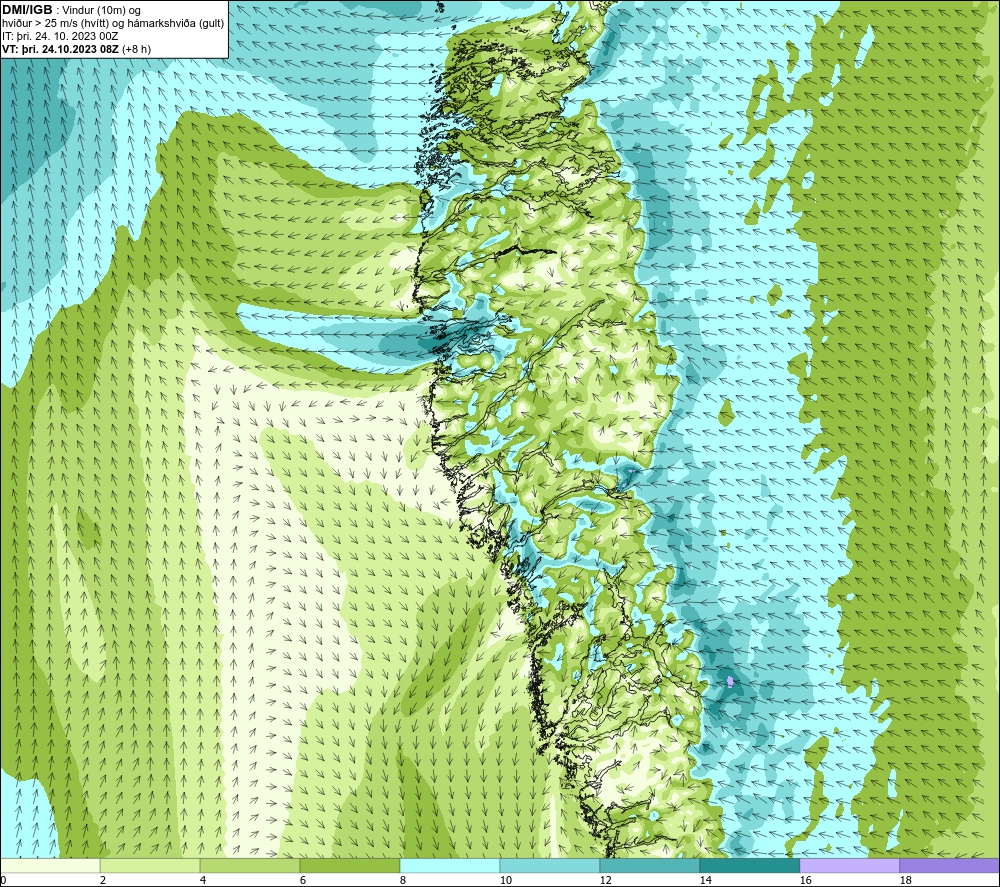Click the legend label "10"
The height and width of the screenshot is (887, 1000).
(505, 880)
